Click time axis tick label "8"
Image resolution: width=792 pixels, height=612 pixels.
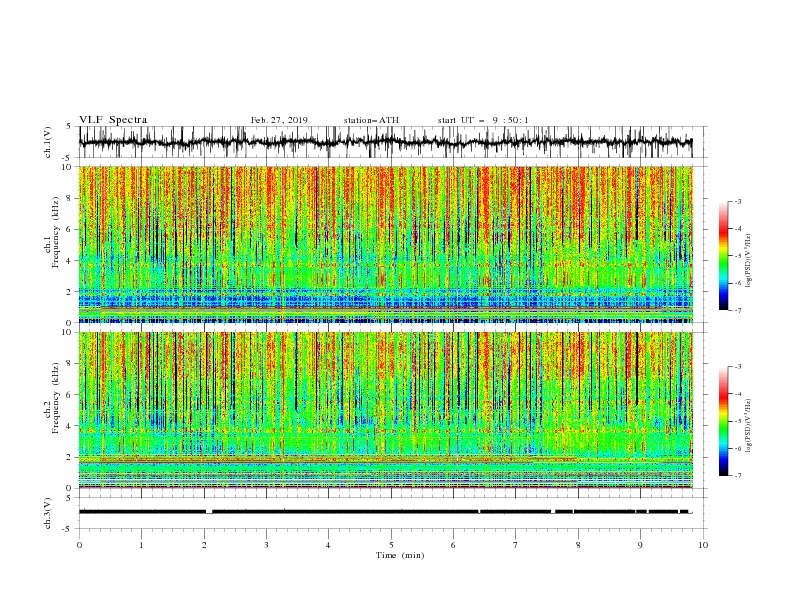[x=578, y=545]
